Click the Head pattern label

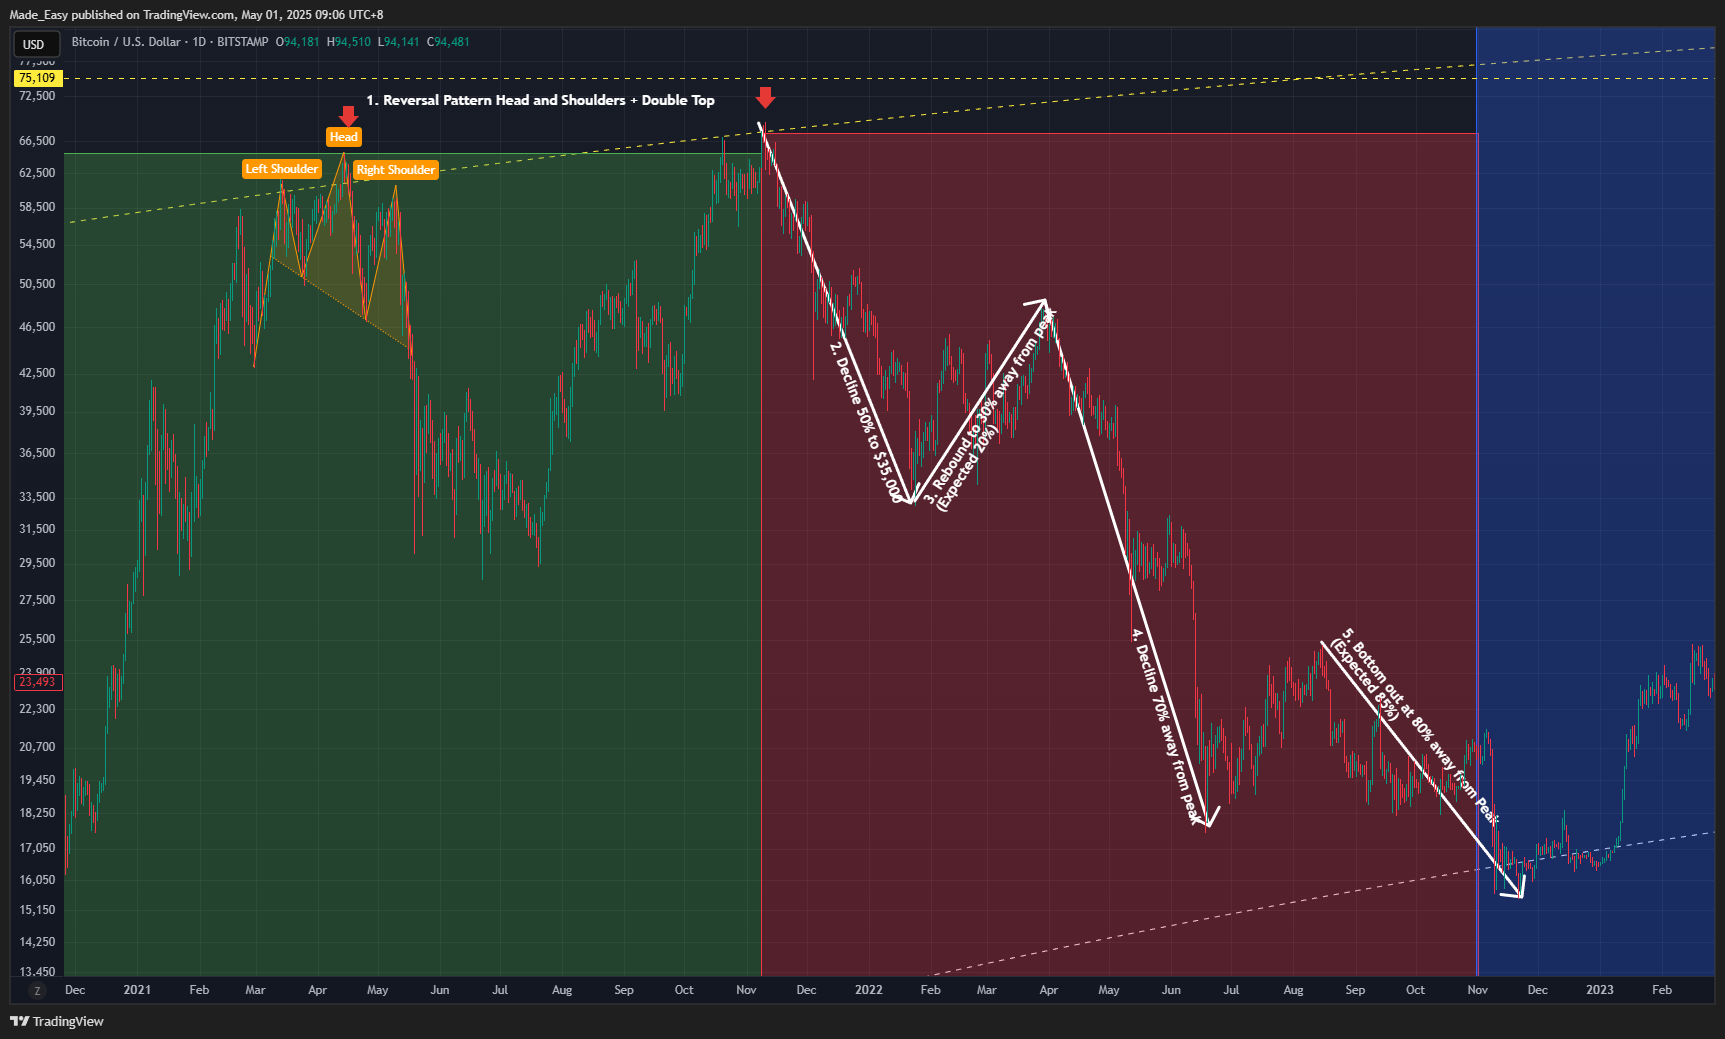tap(343, 136)
